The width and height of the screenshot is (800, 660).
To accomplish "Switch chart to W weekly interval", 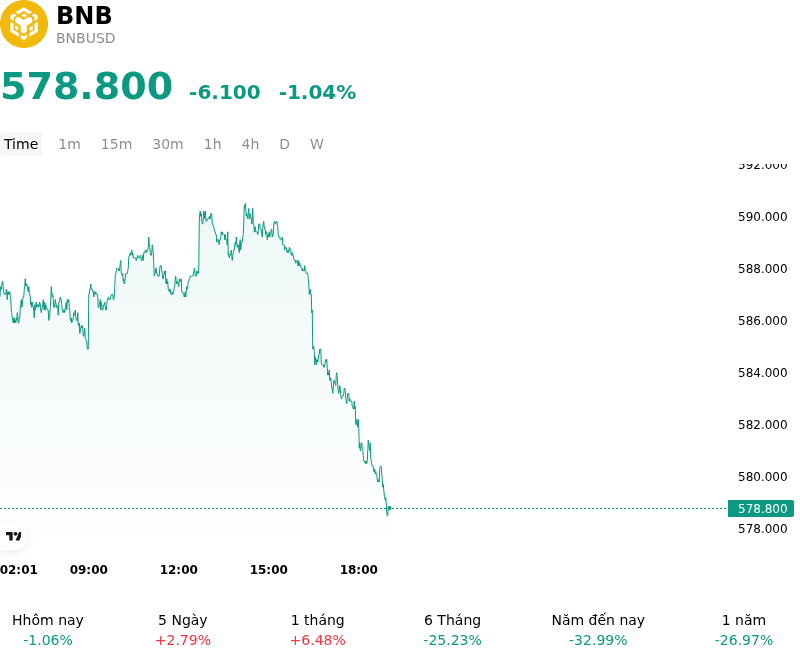I will point(317,144).
